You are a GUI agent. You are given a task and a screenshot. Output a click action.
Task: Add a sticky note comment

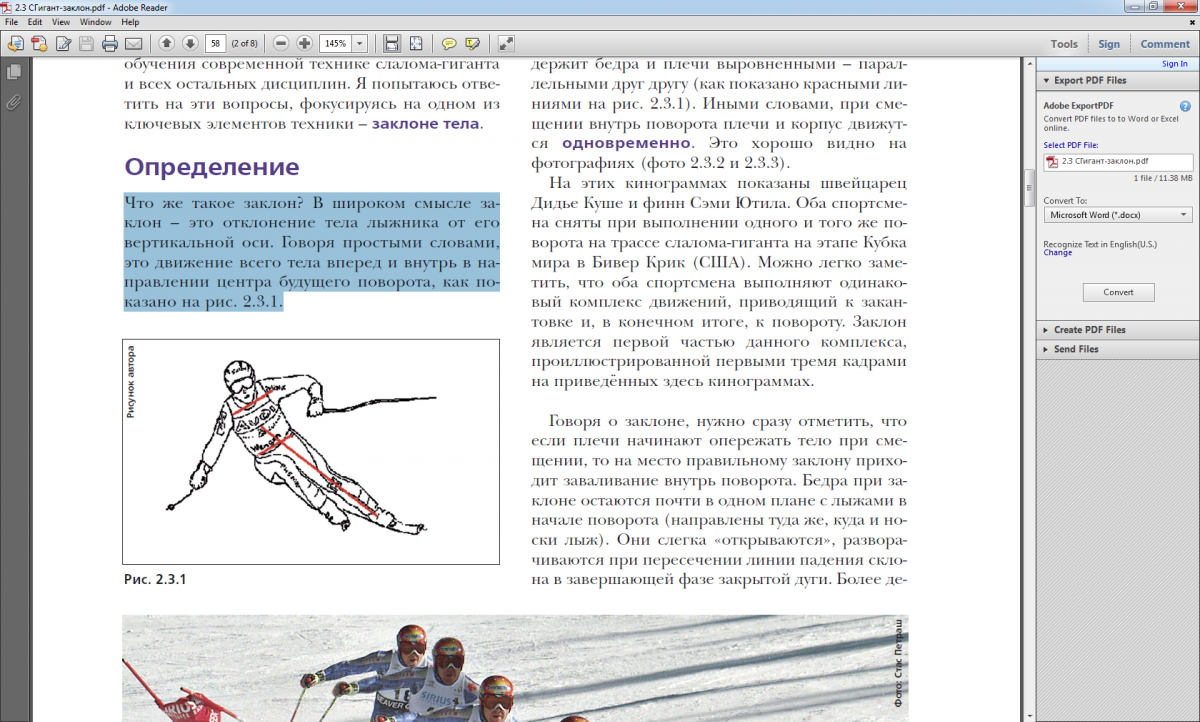[449, 43]
